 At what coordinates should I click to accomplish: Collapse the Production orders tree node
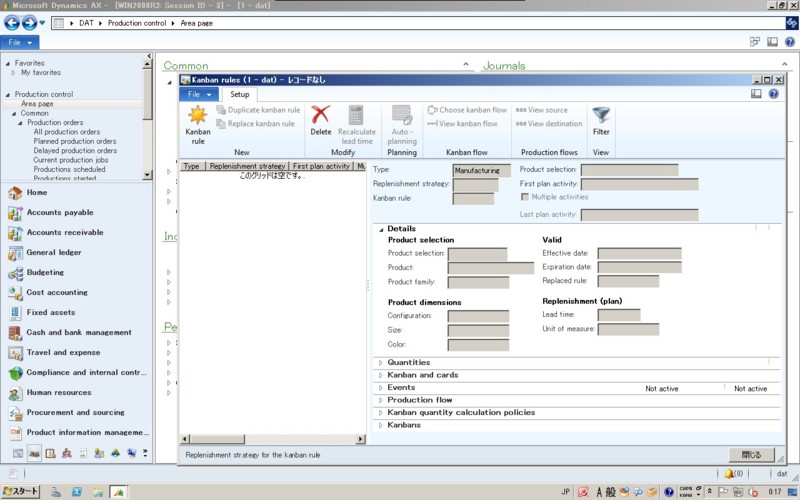click(x=20, y=123)
